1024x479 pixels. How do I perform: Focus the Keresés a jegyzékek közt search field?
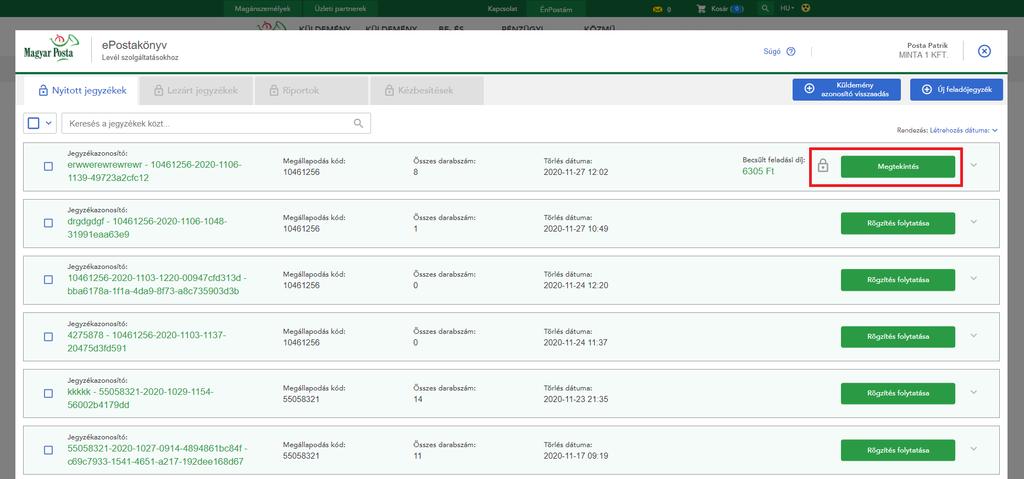[216, 123]
